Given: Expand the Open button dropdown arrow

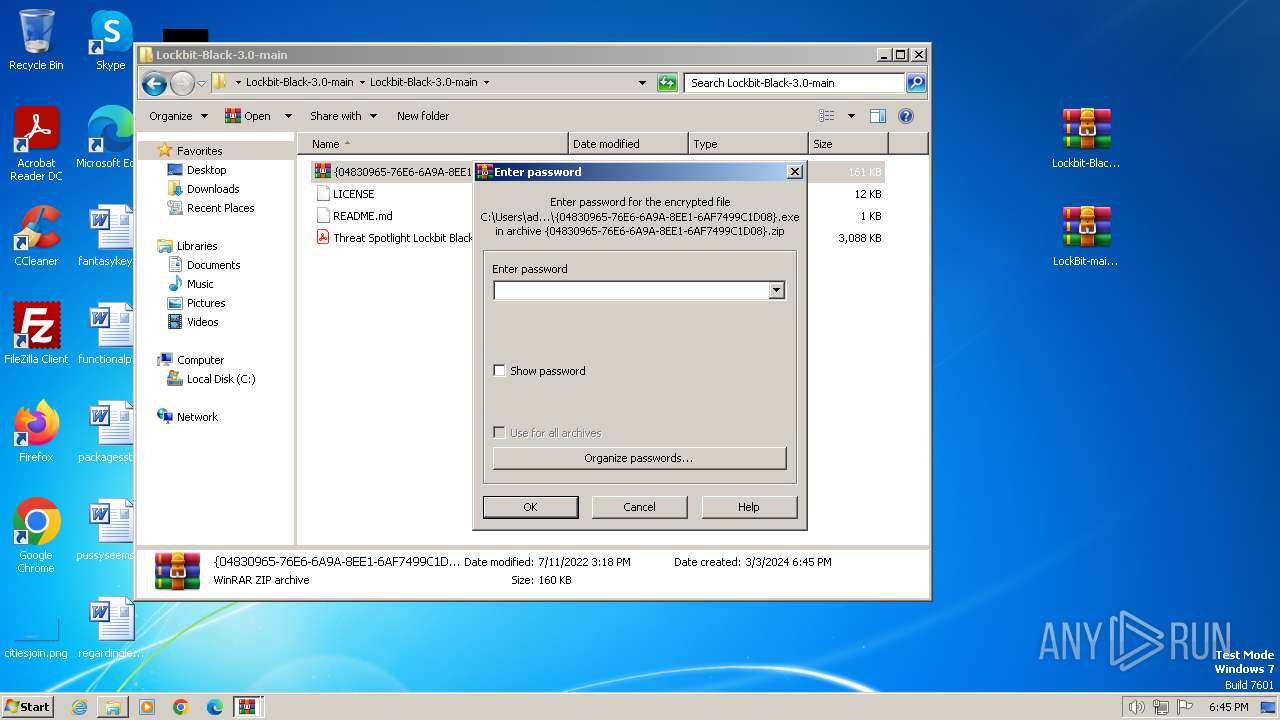Looking at the screenshot, I should click(288, 116).
